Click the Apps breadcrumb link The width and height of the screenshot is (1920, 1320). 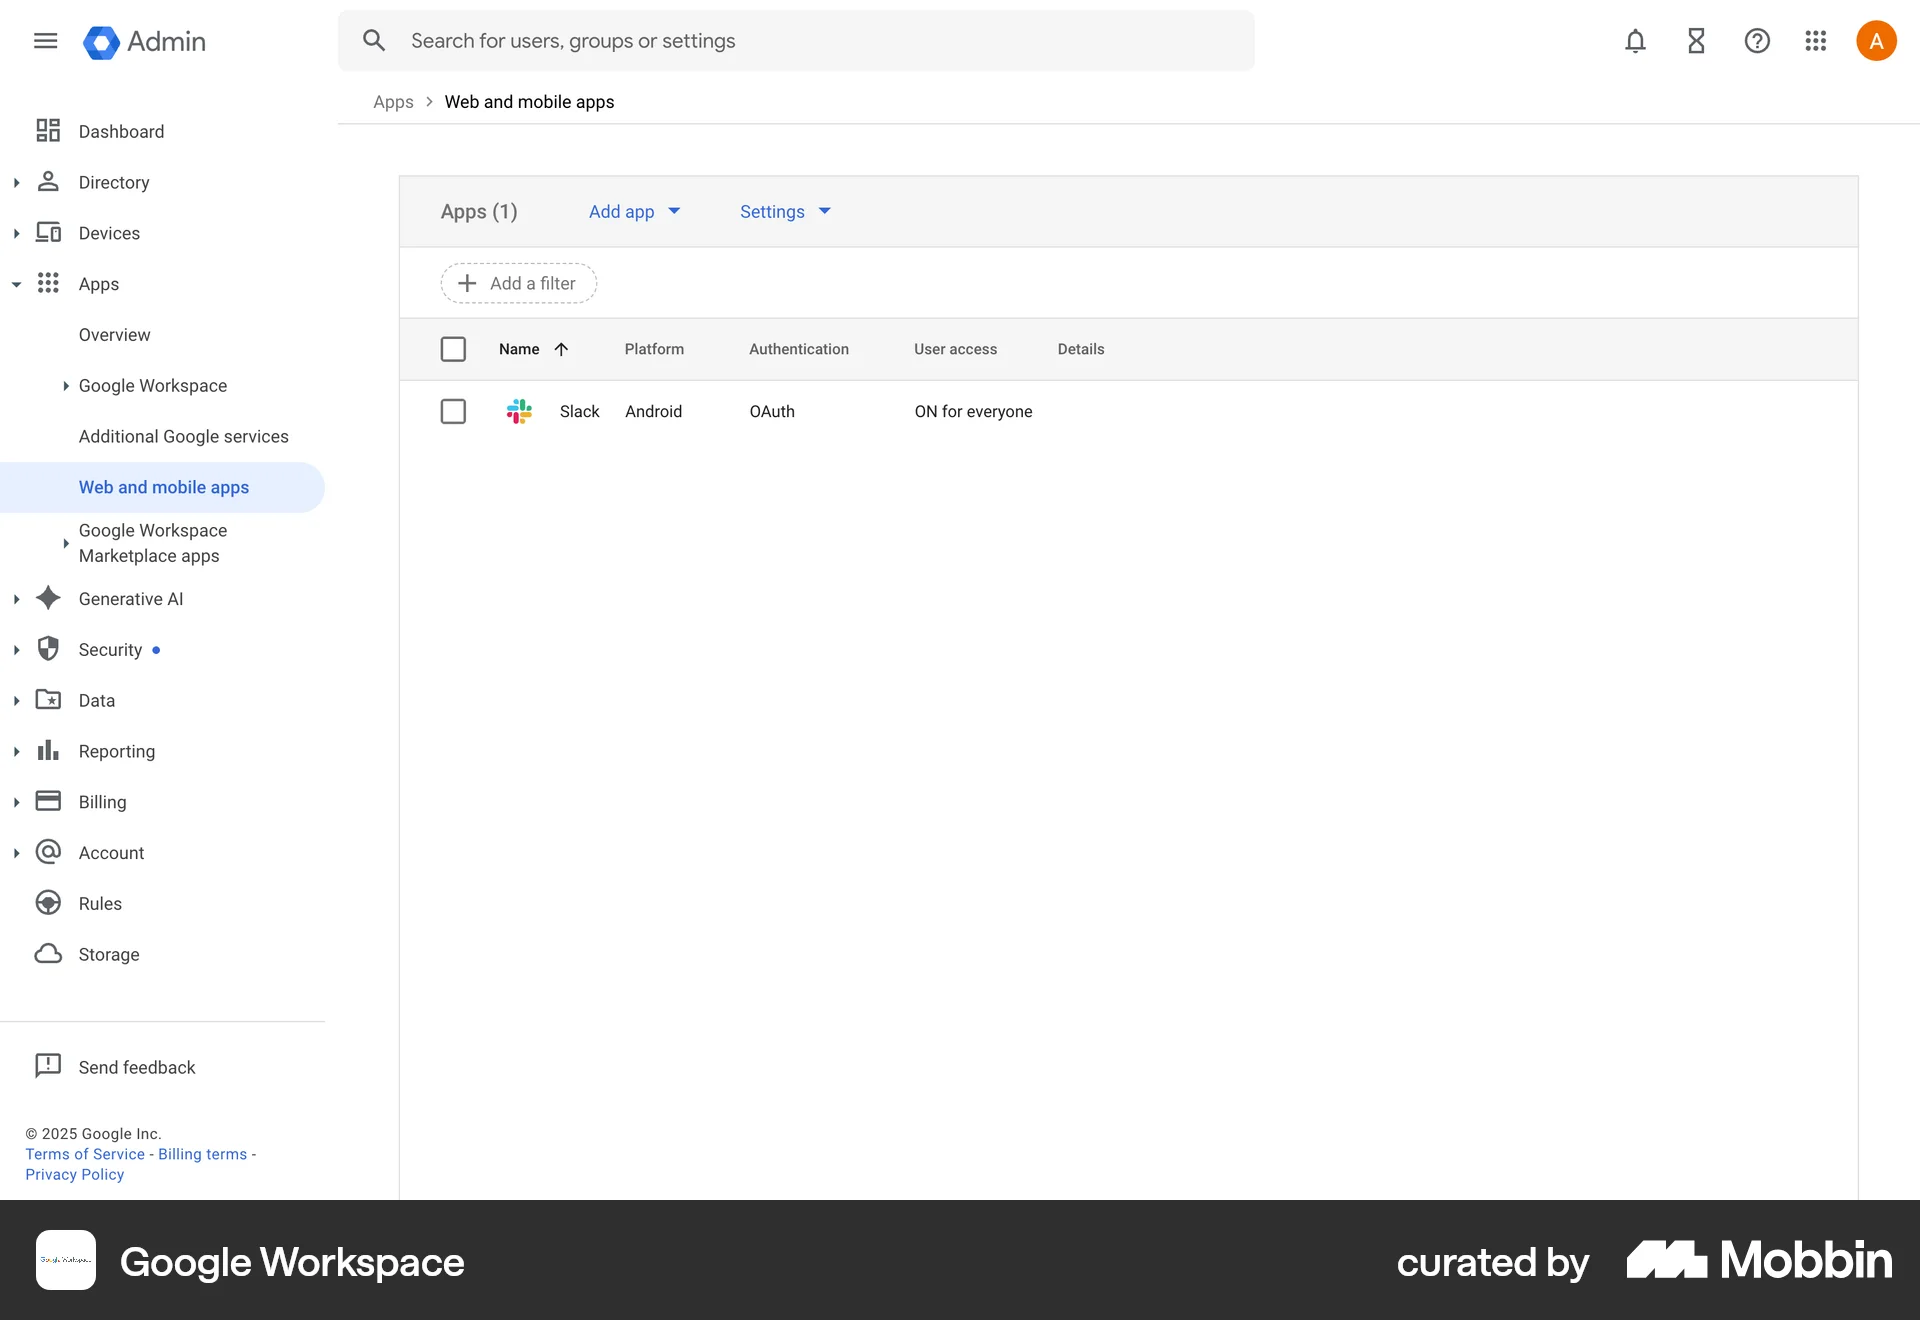[394, 101]
